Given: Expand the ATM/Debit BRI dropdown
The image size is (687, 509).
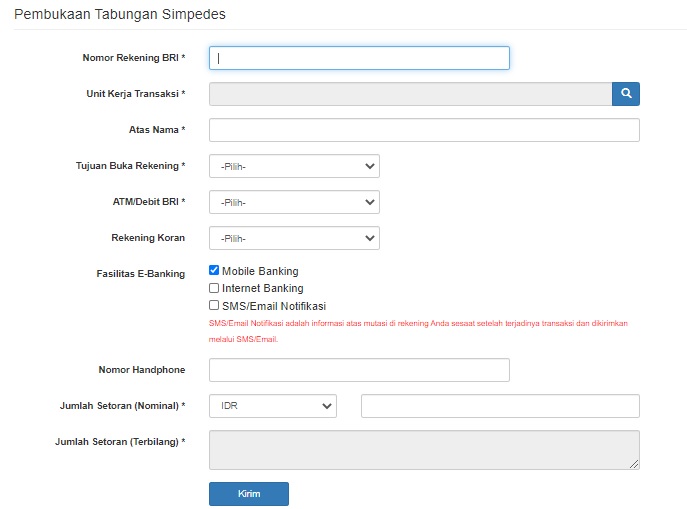Looking at the screenshot, I should (x=294, y=202).
